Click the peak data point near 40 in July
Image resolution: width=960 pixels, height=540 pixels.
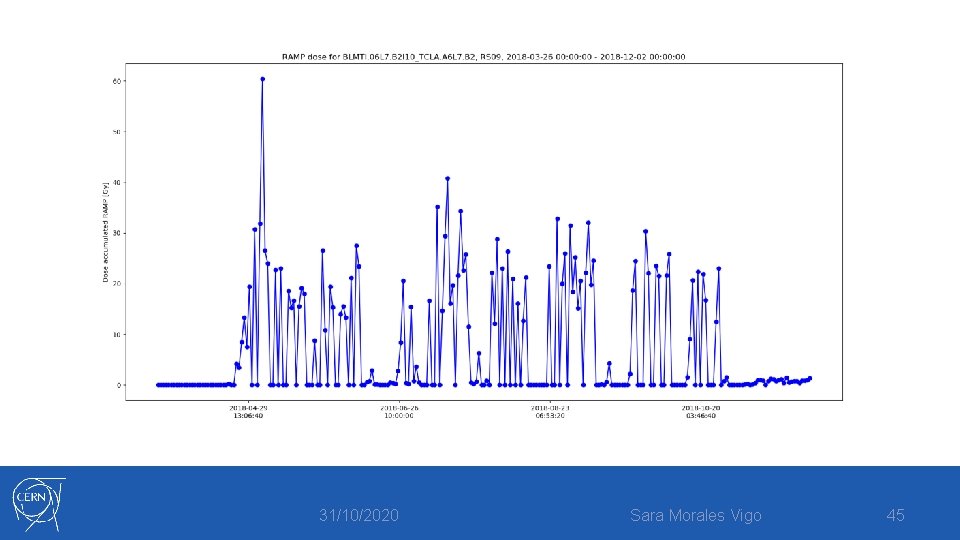pyautogui.click(x=448, y=179)
